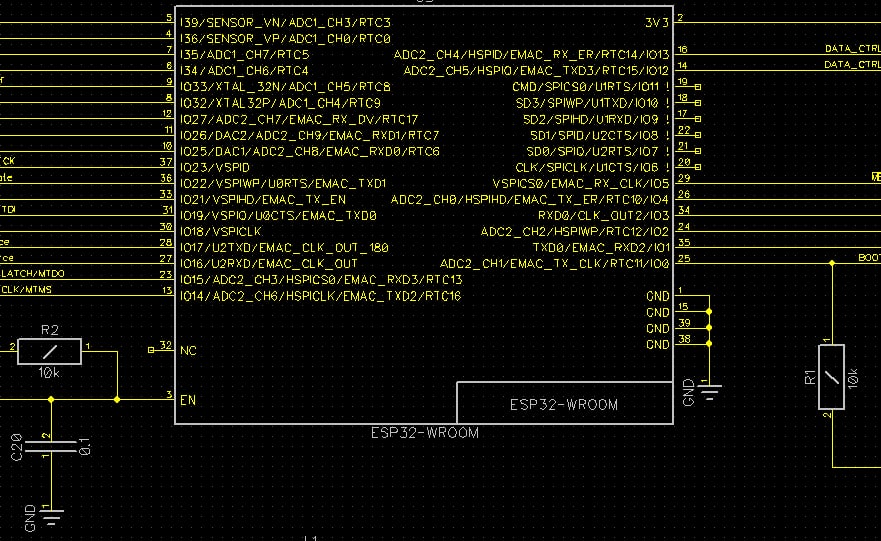Screen dimensions: 881x541
Task: Select the ADC2_CH1/EMAC_TX_CLK IO0 pin label
Action: pos(555,263)
